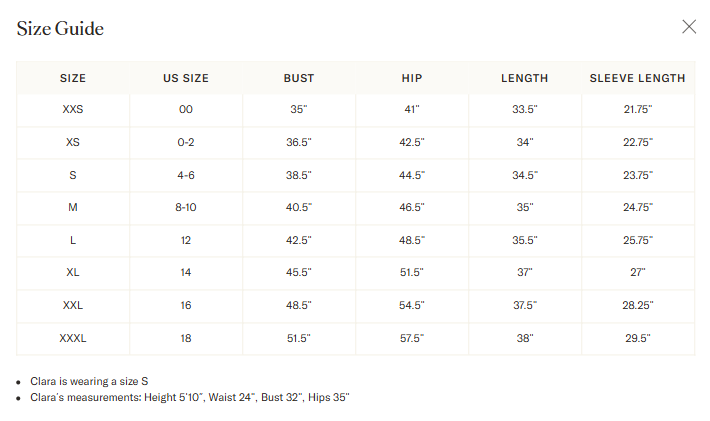Click the 'Clara is wearing a size S' note

pyautogui.click(x=89, y=382)
